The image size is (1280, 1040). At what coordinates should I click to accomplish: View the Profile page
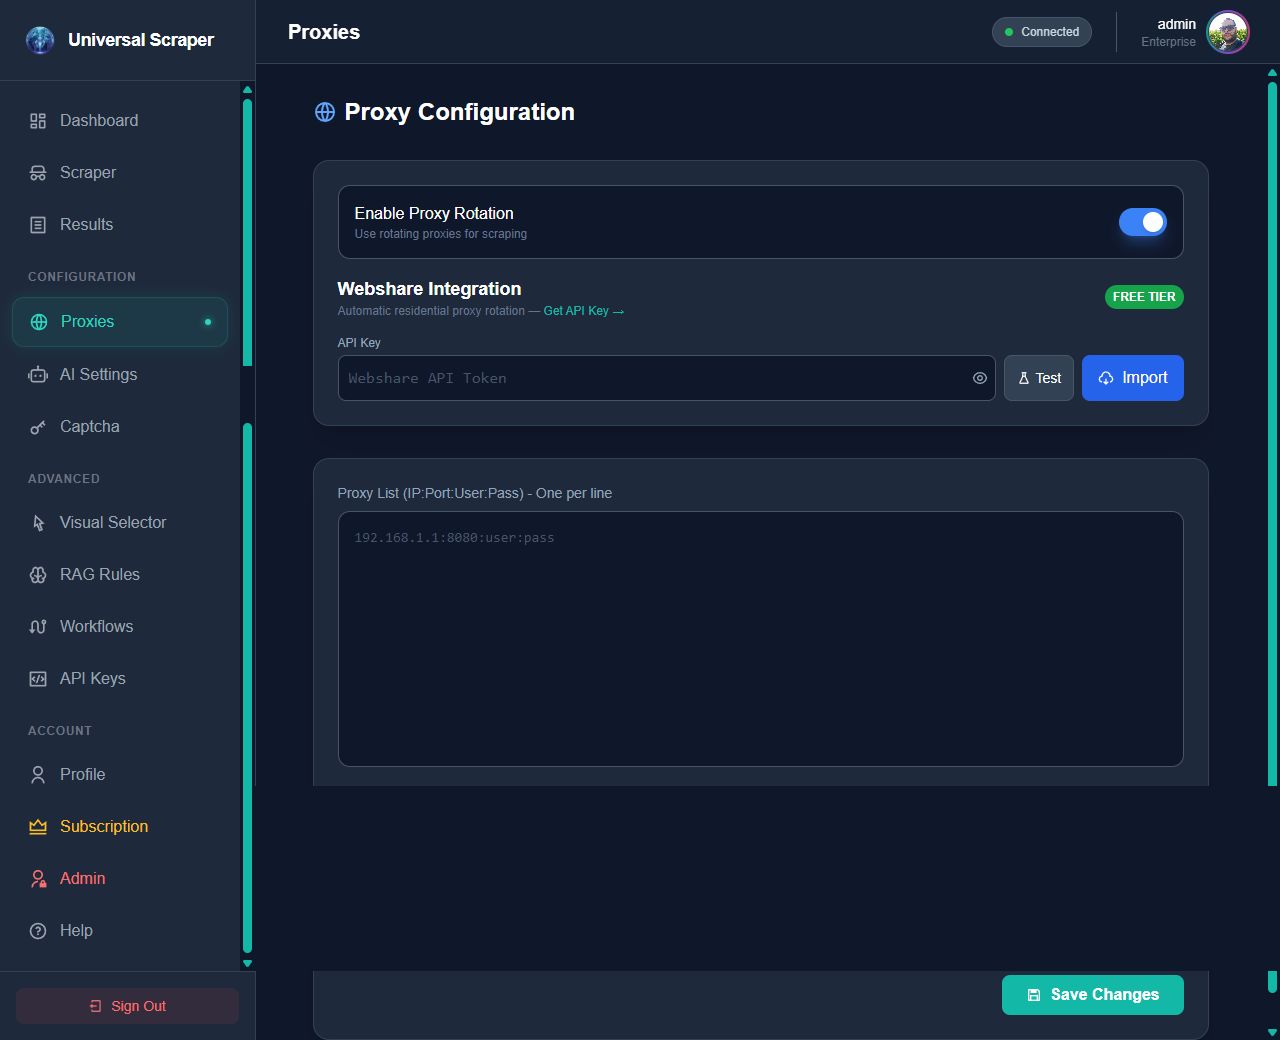[x=120, y=774]
